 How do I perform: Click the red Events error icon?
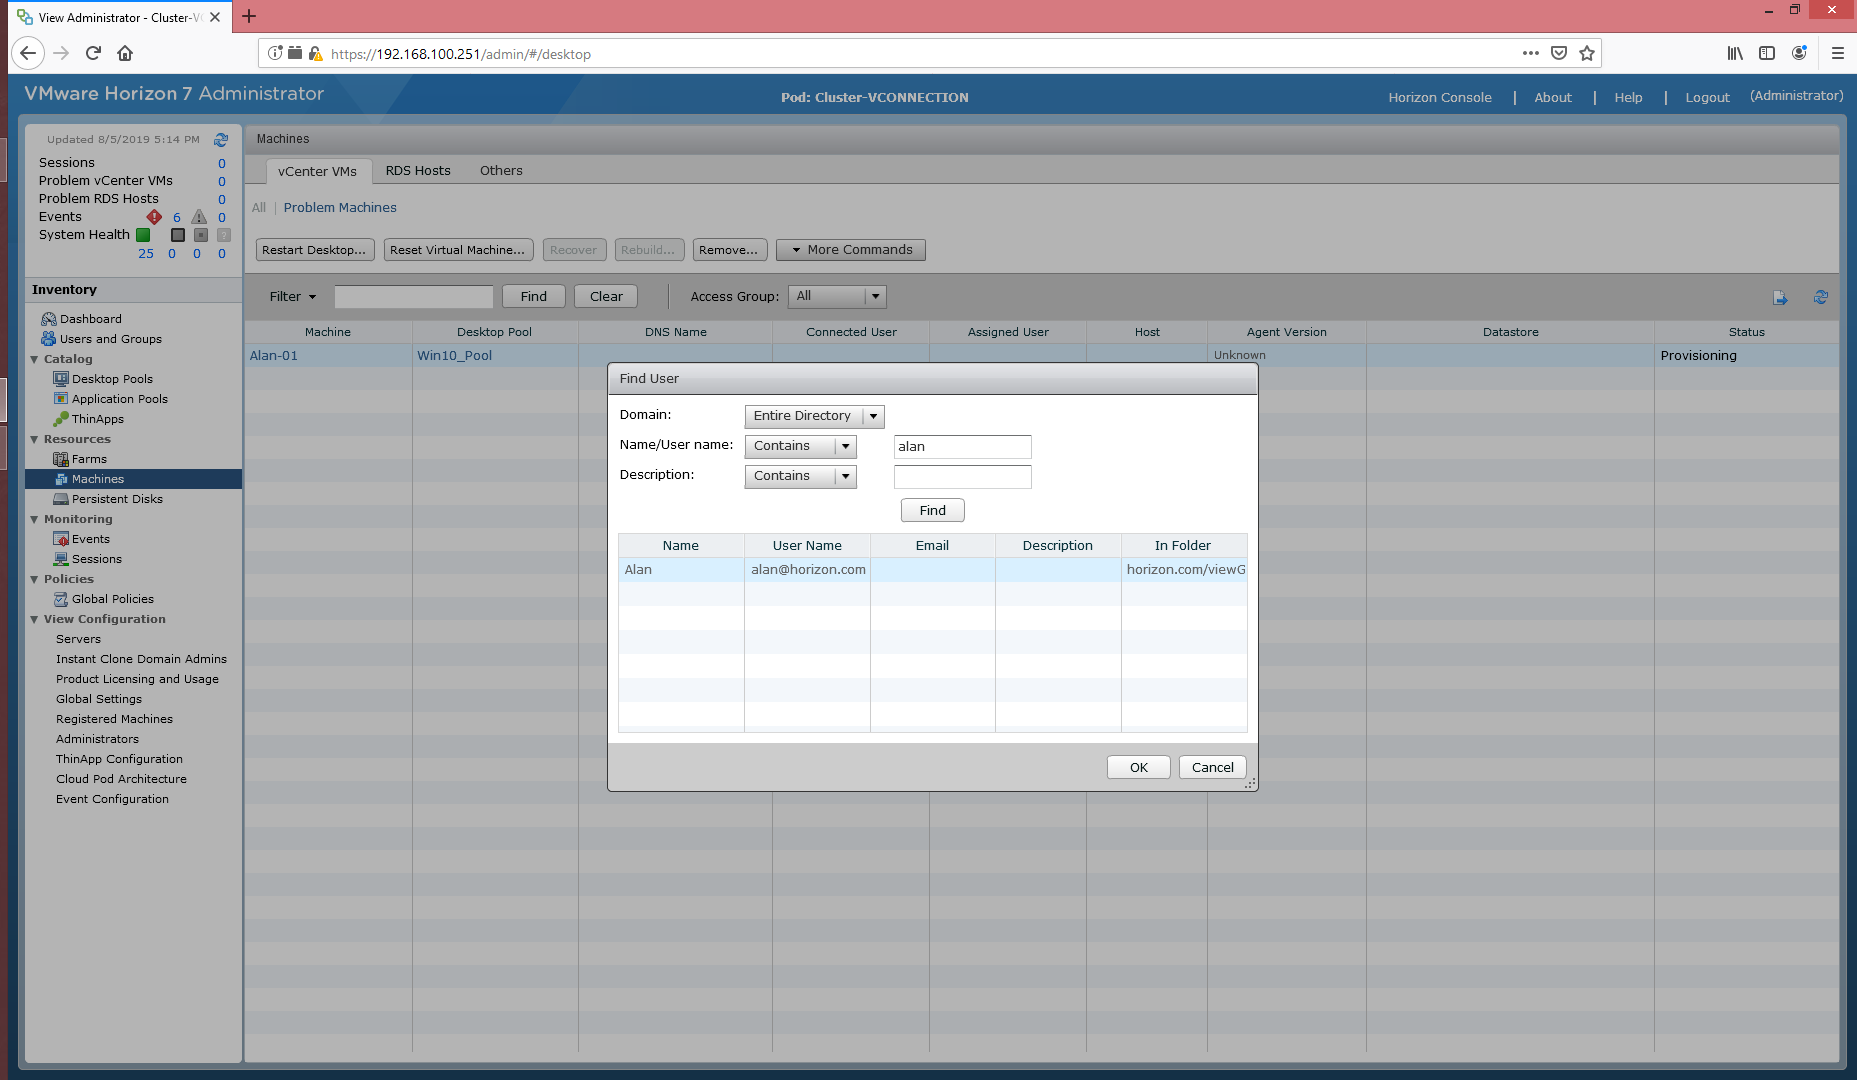click(154, 217)
